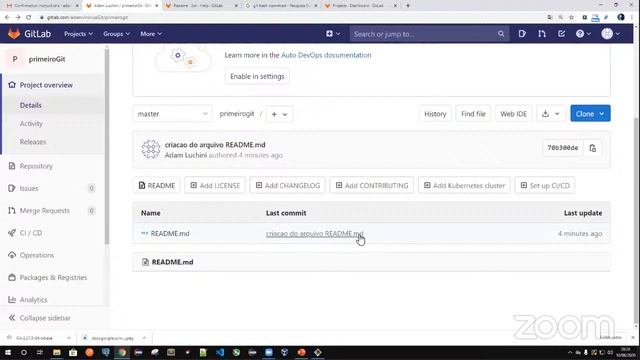The height and width of the screenshot is (360, 640).
Task: Click the History button
Action: 435,114
